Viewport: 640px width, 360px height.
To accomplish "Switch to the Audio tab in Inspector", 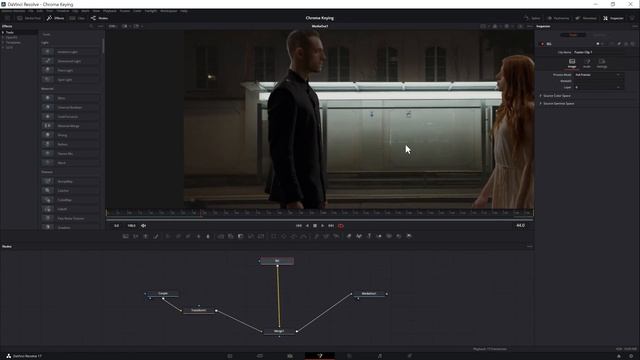I will point(587,63).
